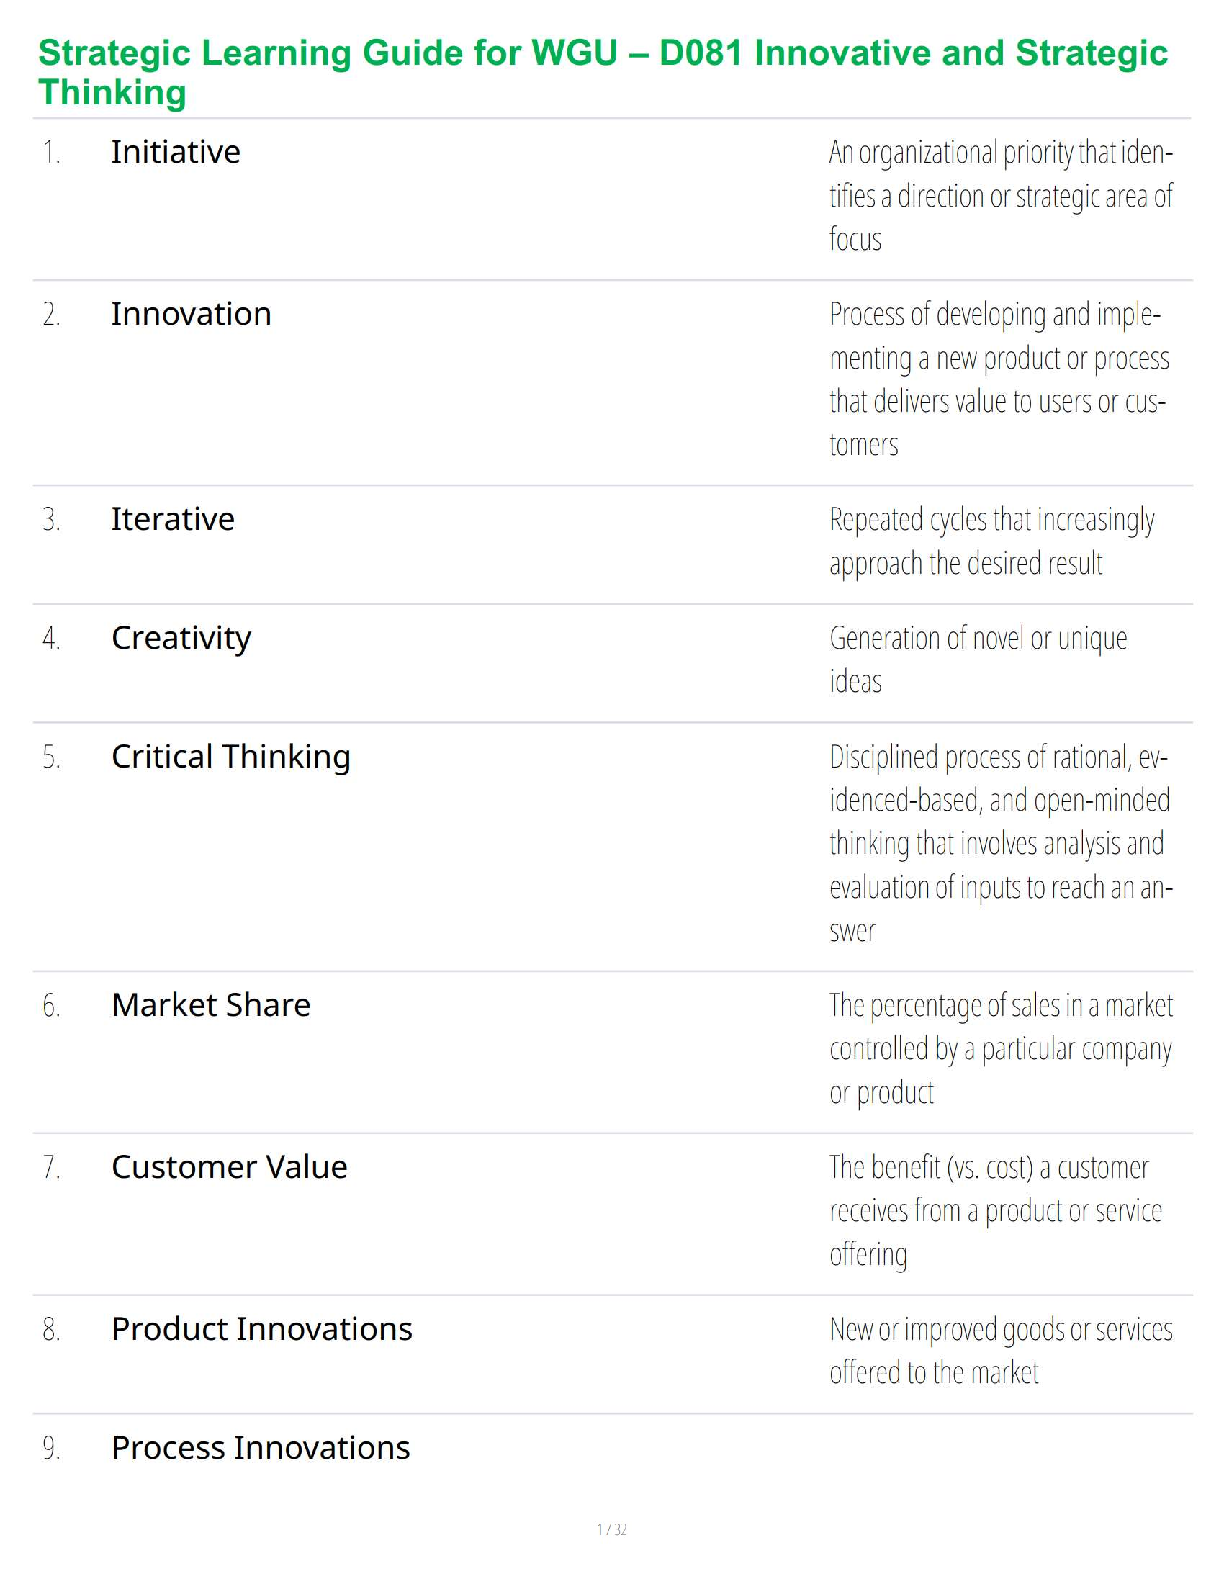Click the "New or improved goods" definition

click(1000, 1350)
